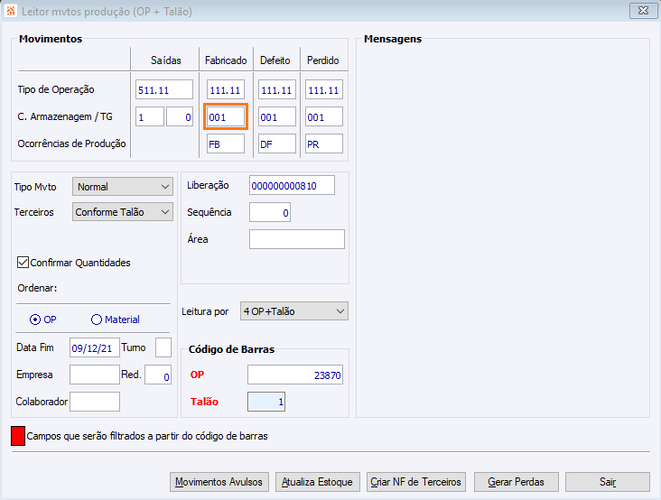Click the Fabricado C. Armazenagem field 001
This screenshot has height=500, width=661.
[x=226, y=117]
